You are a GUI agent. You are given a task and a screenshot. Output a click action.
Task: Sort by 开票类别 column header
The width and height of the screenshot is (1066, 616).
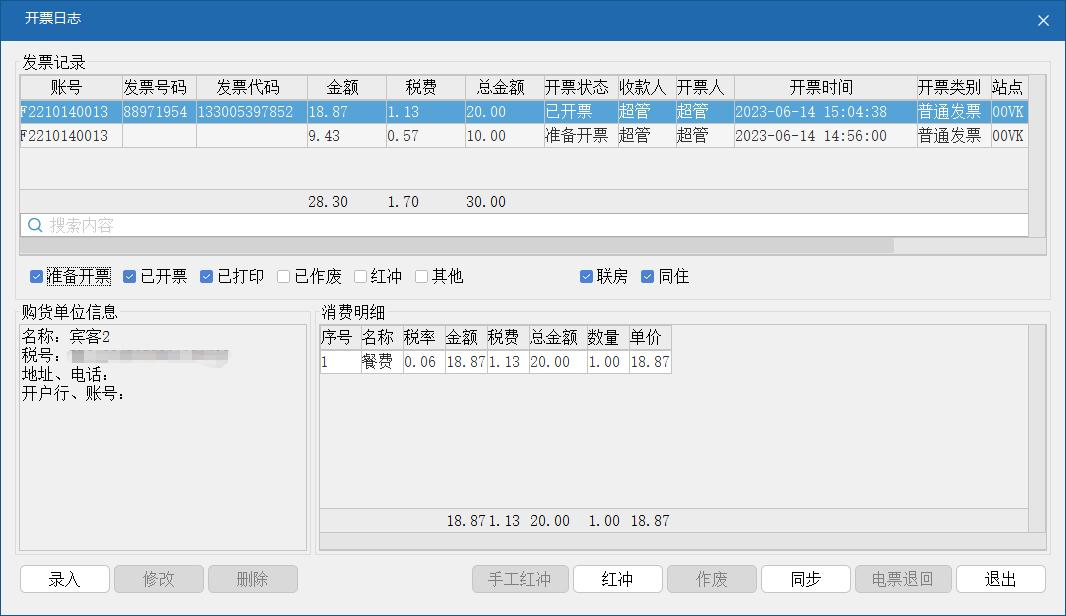coord(954,88)
